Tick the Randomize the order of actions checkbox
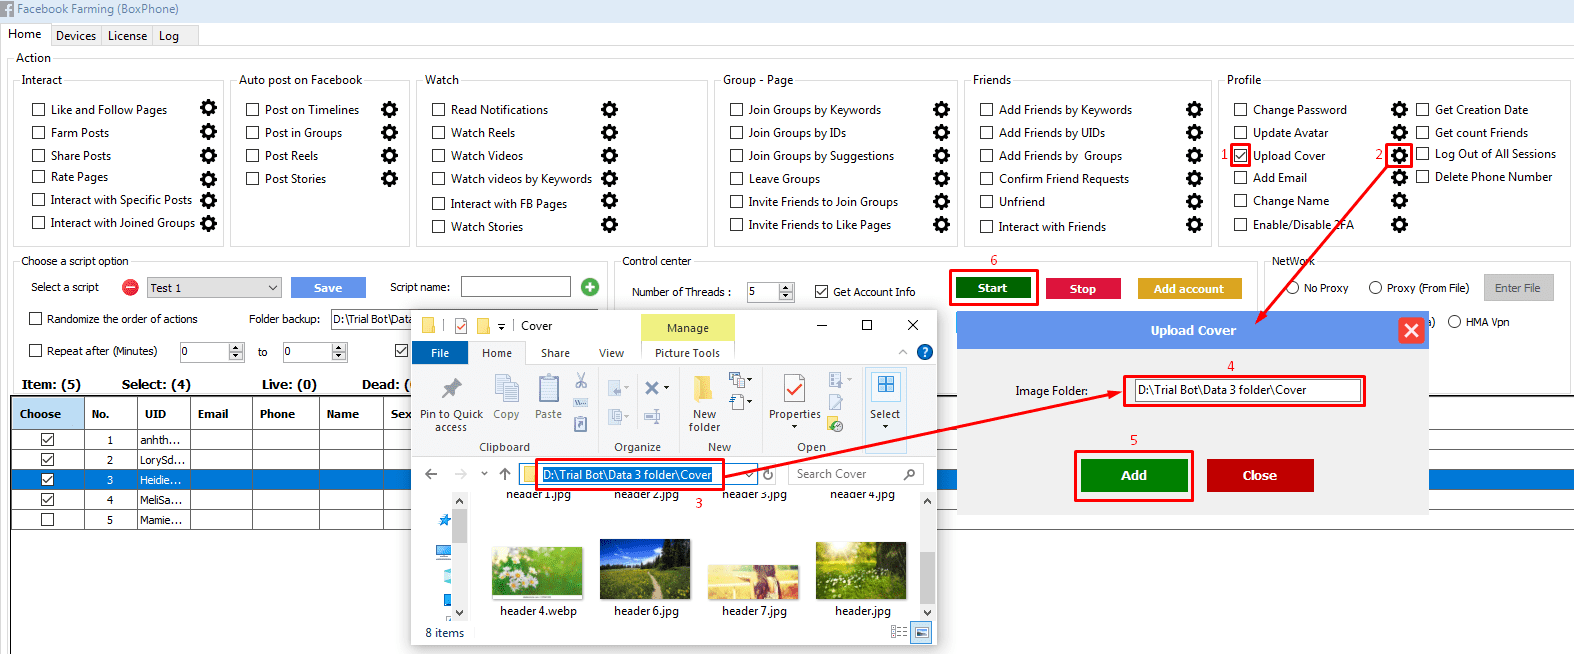The image size is (1574, 654). pos(36,319)
